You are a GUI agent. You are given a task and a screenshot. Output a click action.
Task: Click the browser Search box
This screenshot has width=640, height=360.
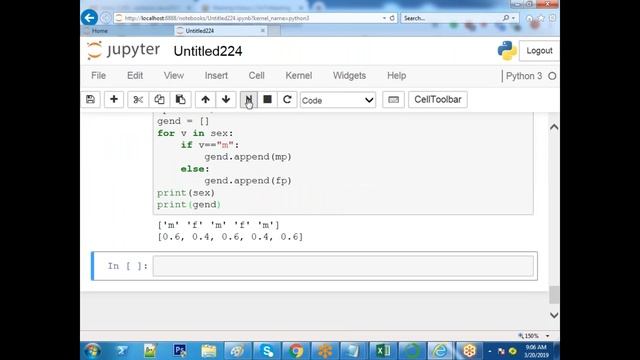[x=451, y=18]
